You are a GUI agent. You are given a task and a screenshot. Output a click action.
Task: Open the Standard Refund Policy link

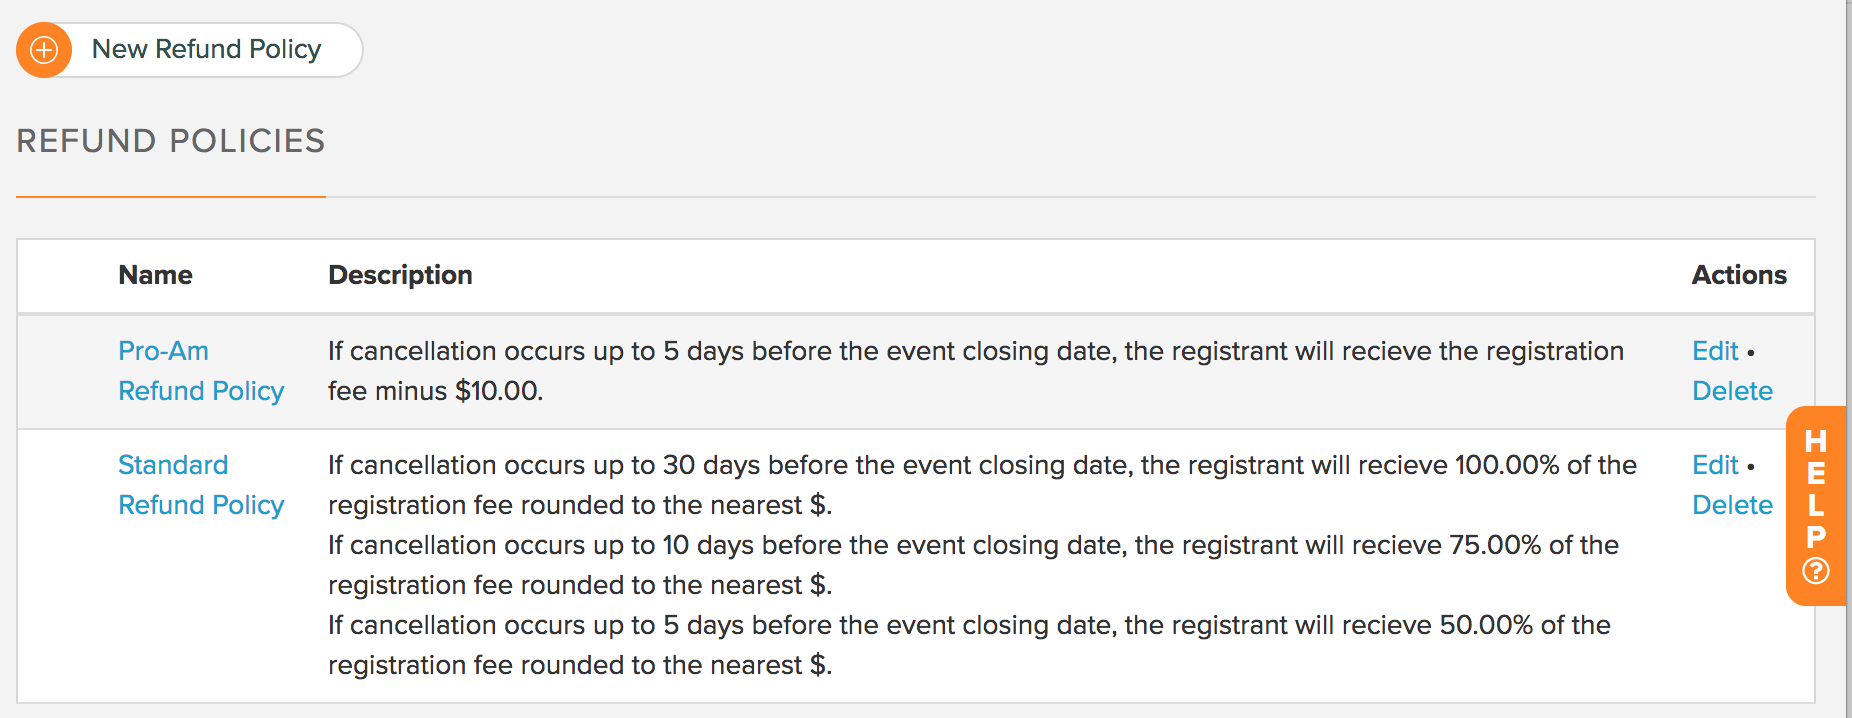pyautogui.click(x=201, y=485)
